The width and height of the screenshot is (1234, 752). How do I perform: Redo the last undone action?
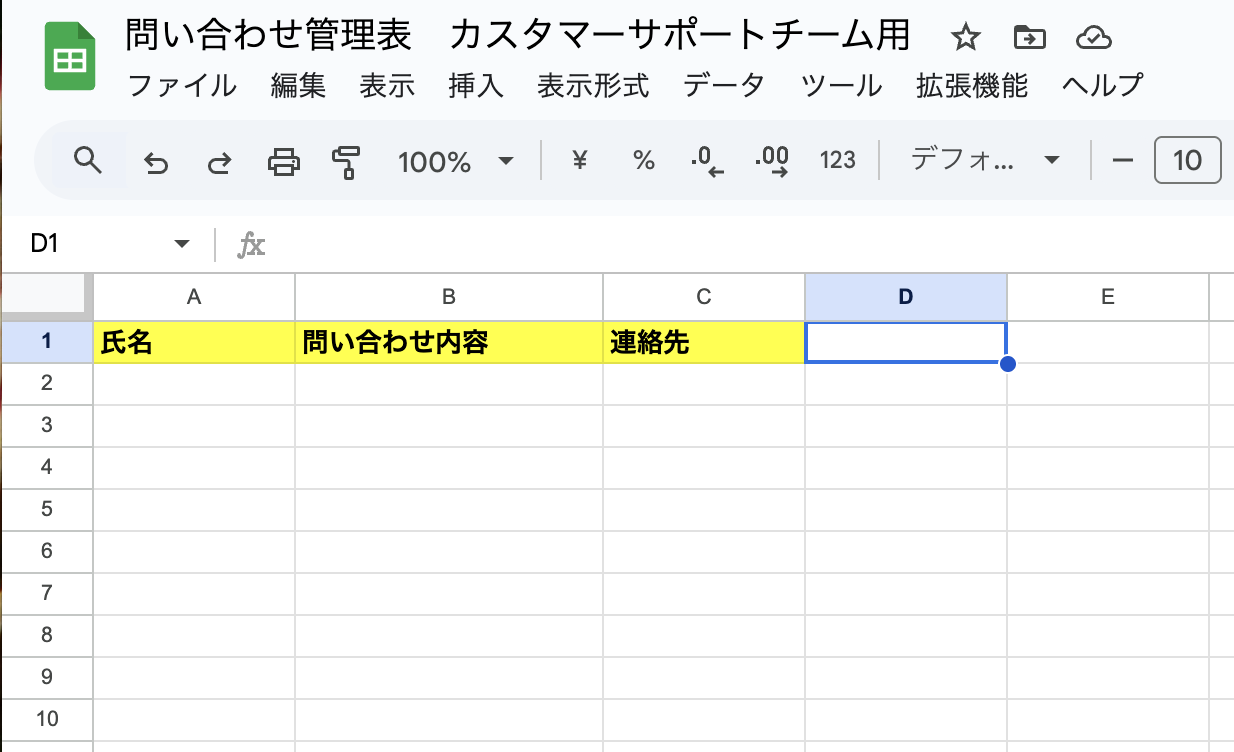point(219,161)
